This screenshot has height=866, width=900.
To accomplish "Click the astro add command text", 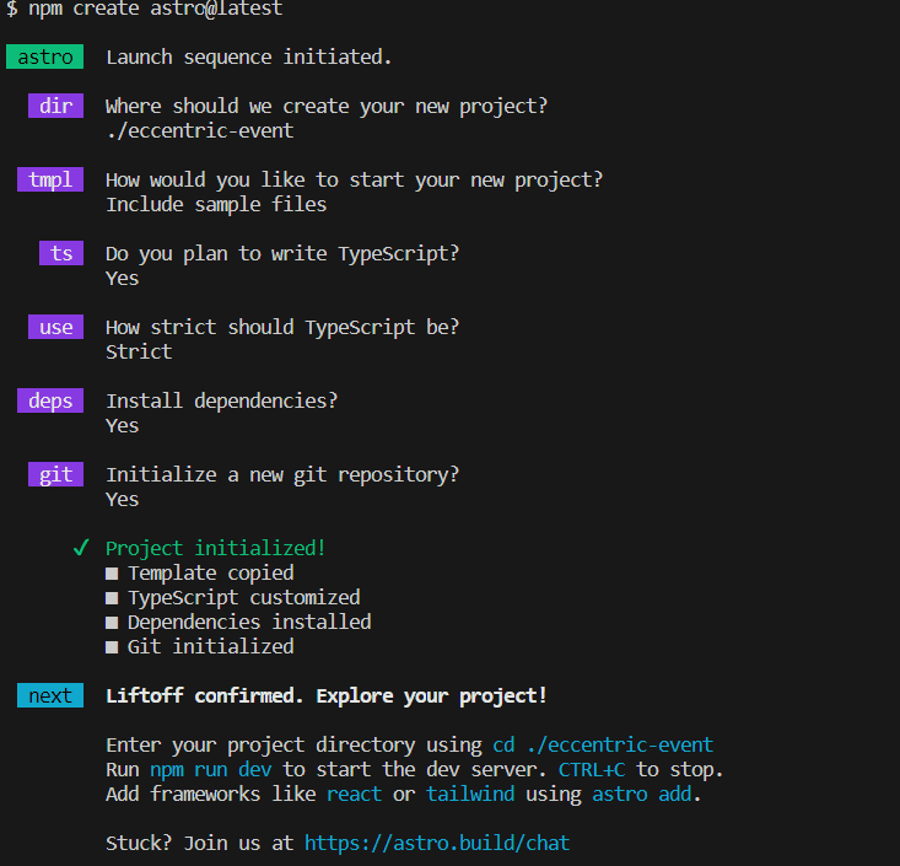I will pyautogui.click(x=642, y=794).
